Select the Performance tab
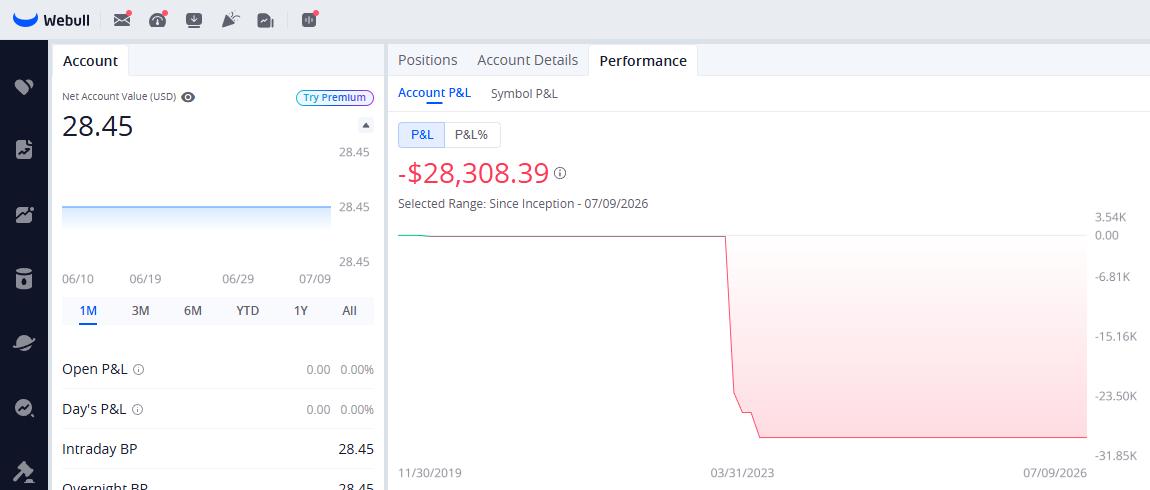The image size is (1150, 490). [x=643, y=61]
